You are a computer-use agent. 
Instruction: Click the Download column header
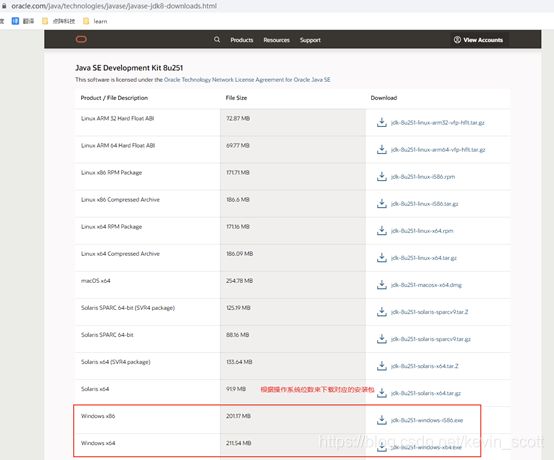384,98
